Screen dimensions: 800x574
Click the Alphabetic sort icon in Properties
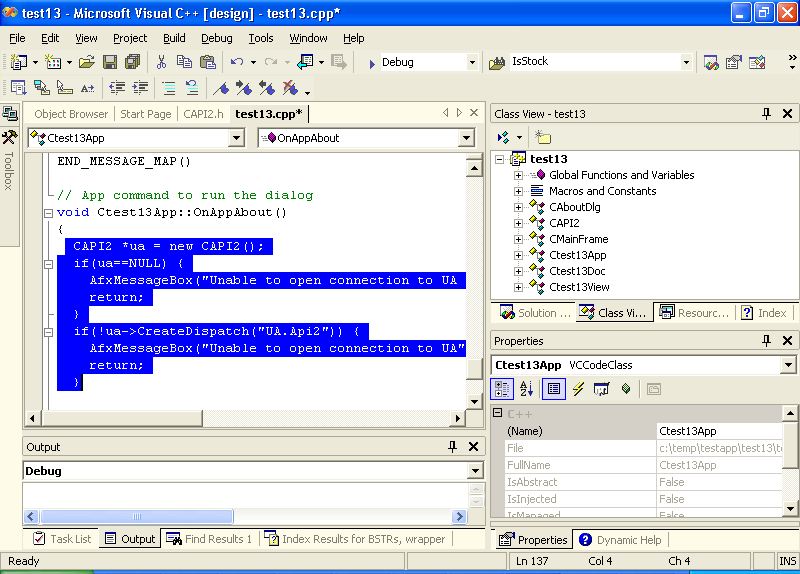click(526, 389)
